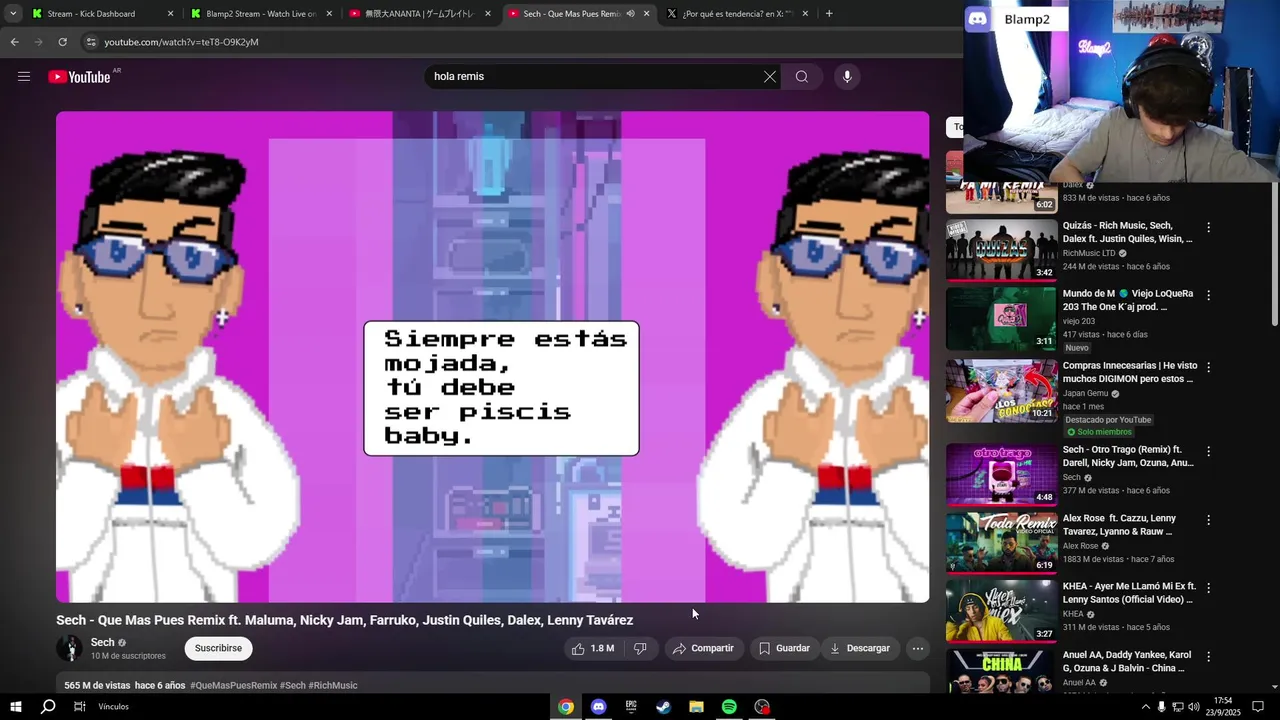Open options for Mundo de M video
The image size is (1280, 720).
tap(1208, 296)
